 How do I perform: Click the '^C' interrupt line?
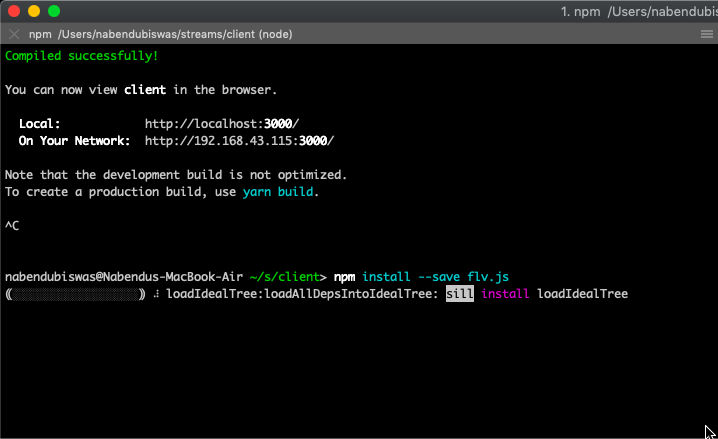pyautogui.click(x=12, y=226)
